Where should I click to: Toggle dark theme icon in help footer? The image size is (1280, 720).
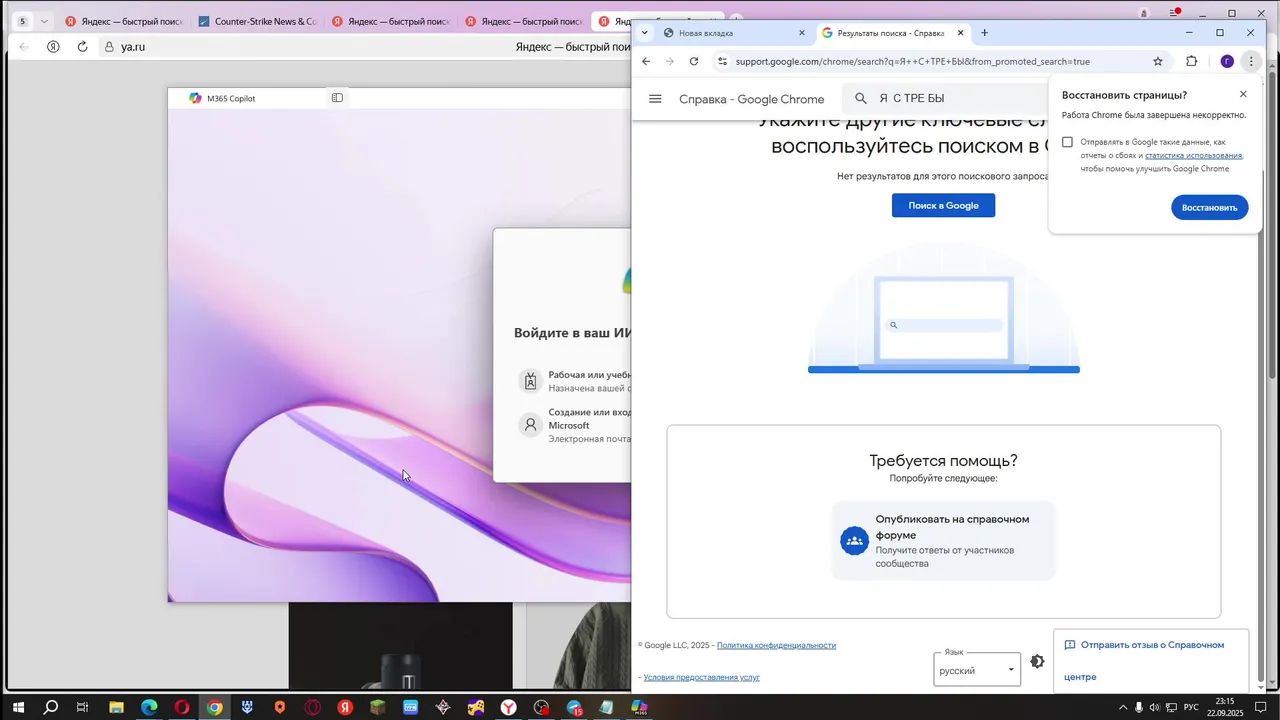(x=1037, y=661)
